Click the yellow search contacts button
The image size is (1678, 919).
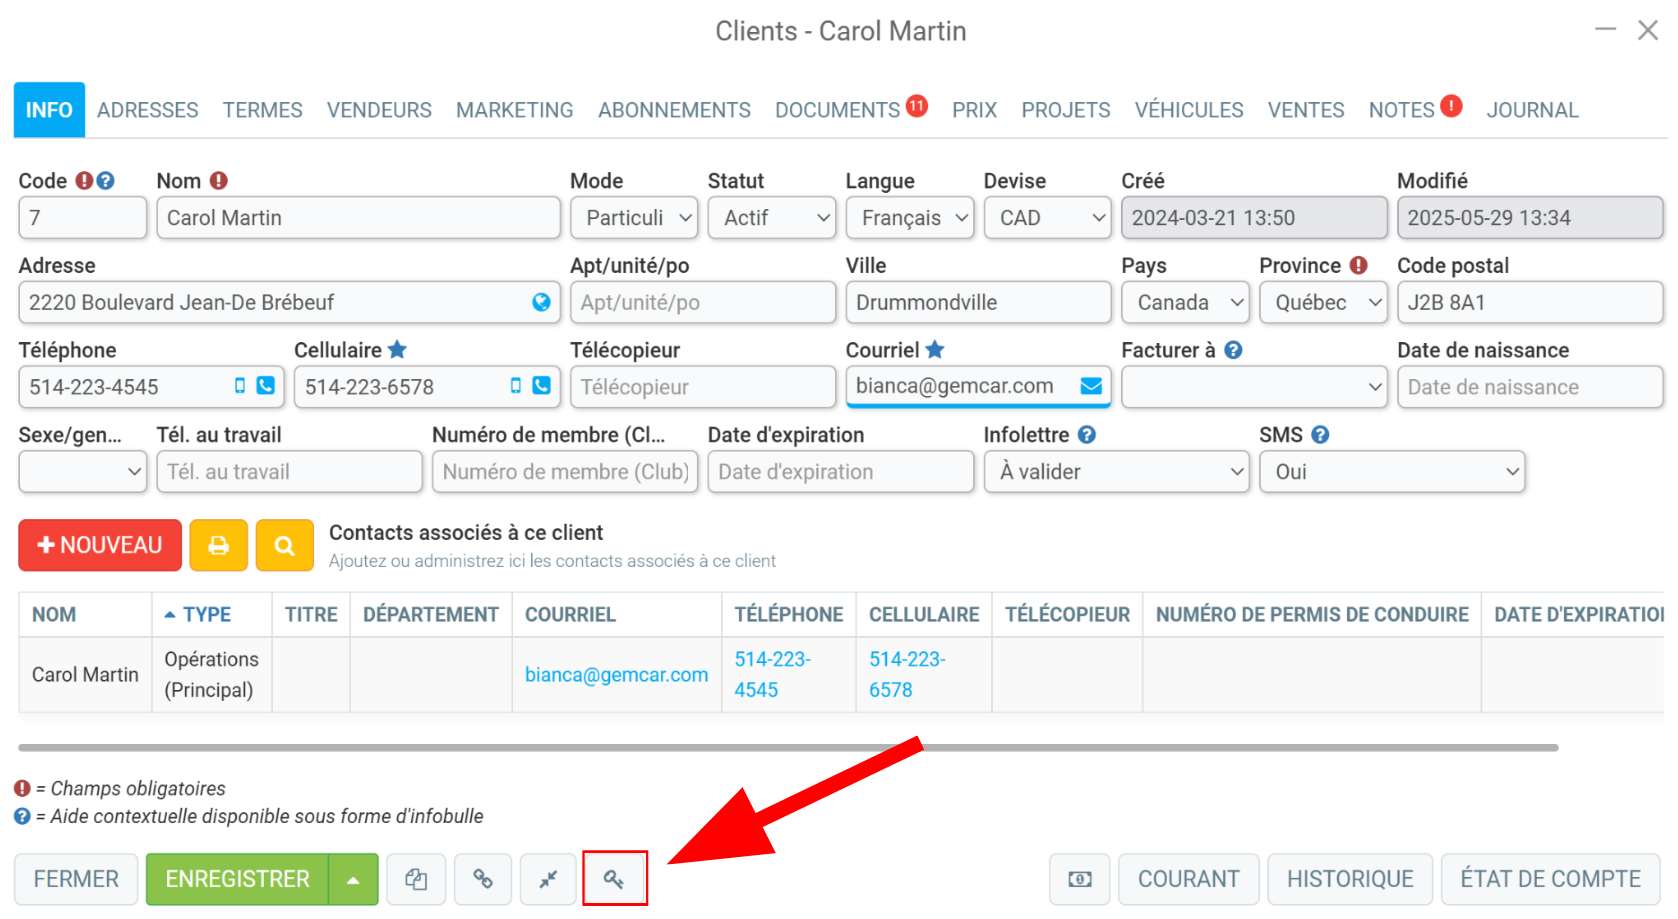[x=285, y=545]
